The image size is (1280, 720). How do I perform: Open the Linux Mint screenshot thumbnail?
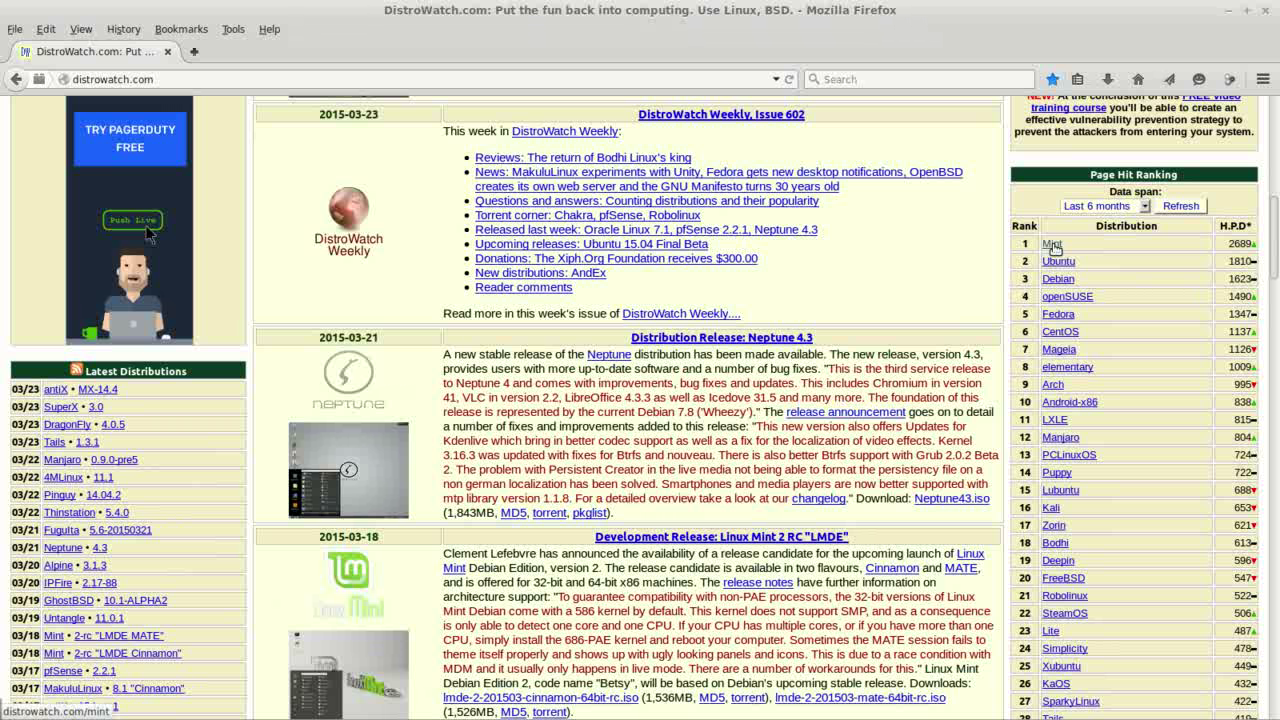coord(348,675)
